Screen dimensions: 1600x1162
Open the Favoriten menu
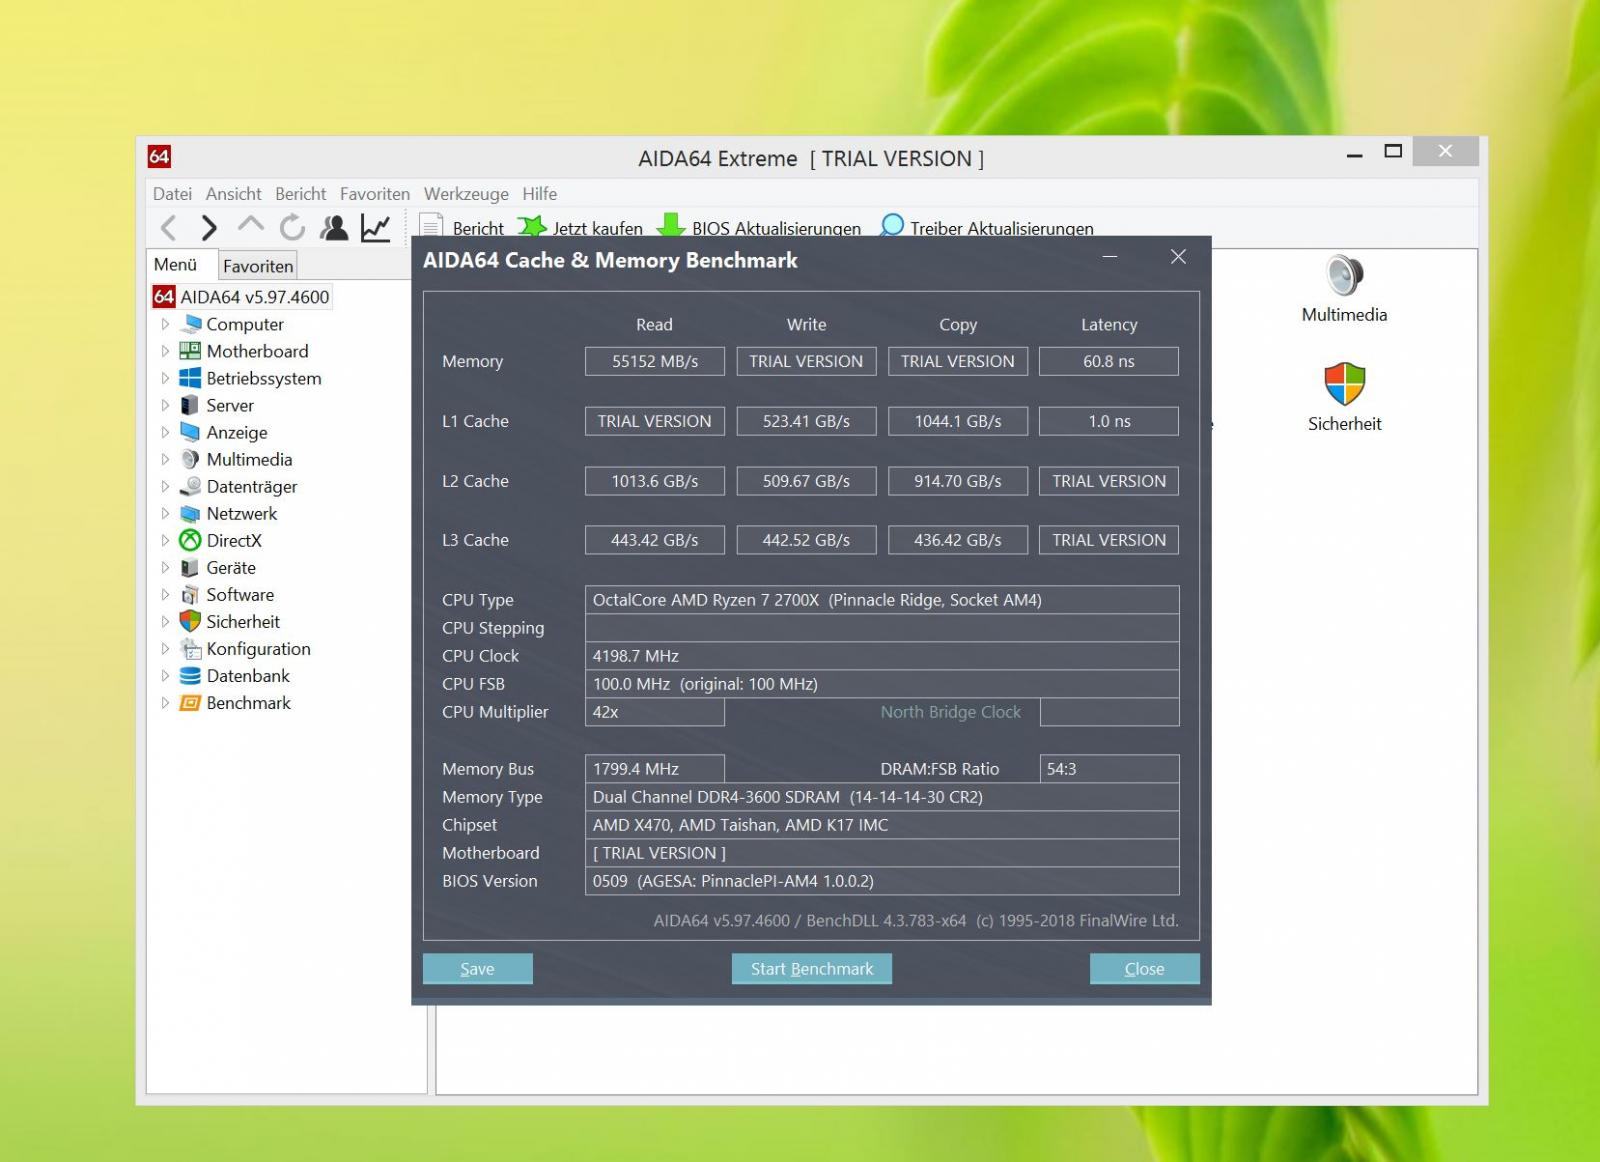pos(374,194)
